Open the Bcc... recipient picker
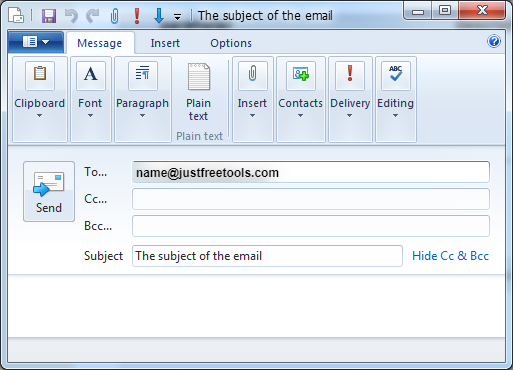The height and width of the screenshot is (370, 513). pos(98,226)
